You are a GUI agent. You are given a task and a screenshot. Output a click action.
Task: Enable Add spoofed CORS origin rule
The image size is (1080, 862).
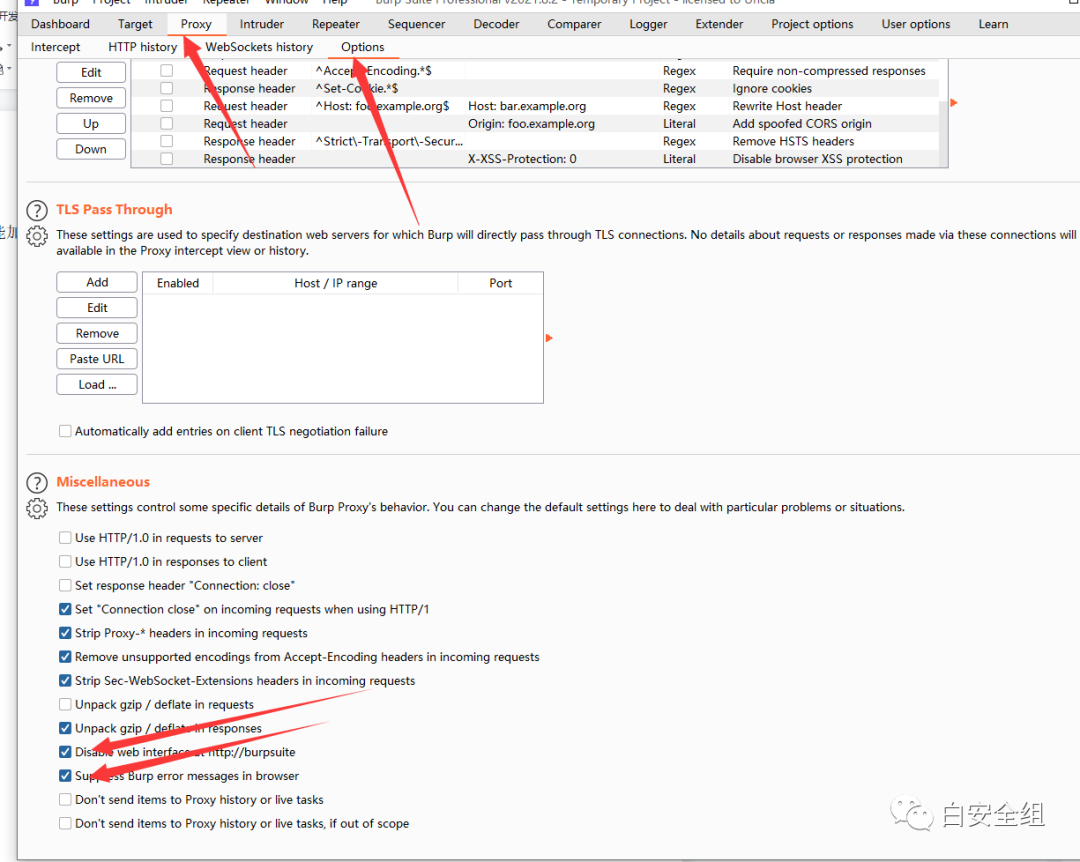click(x=167, y=123)
